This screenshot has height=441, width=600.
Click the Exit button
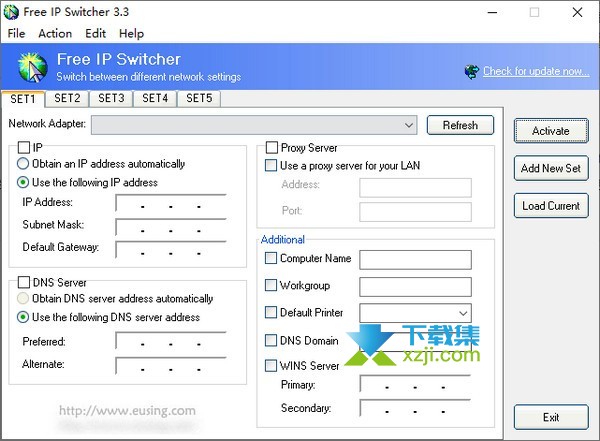[551, 417]
